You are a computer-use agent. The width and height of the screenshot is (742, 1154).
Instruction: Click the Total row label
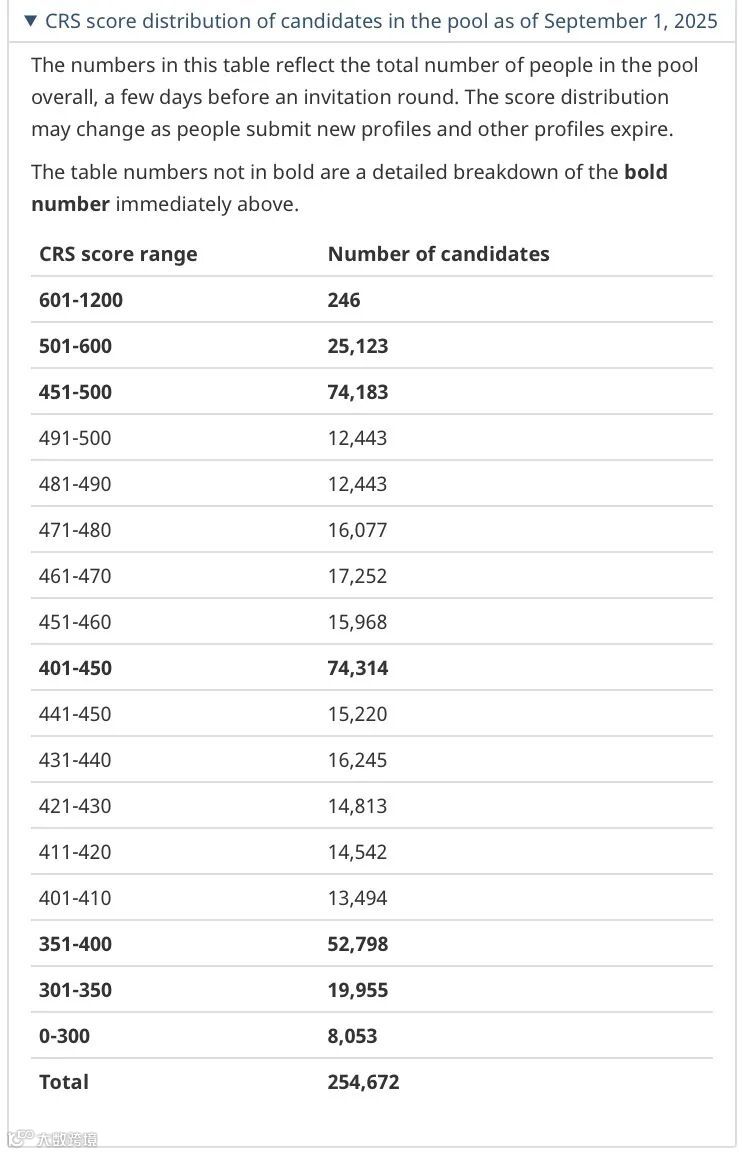[x=64, y=1082]
